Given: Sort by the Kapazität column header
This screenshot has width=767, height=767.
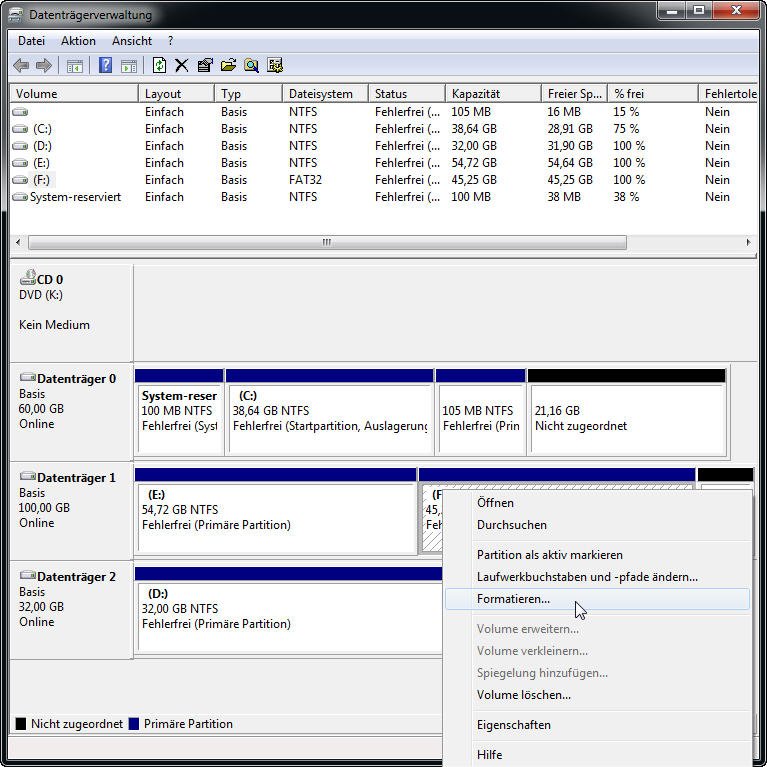Looking at the screenshot, I should coord(493,93).
